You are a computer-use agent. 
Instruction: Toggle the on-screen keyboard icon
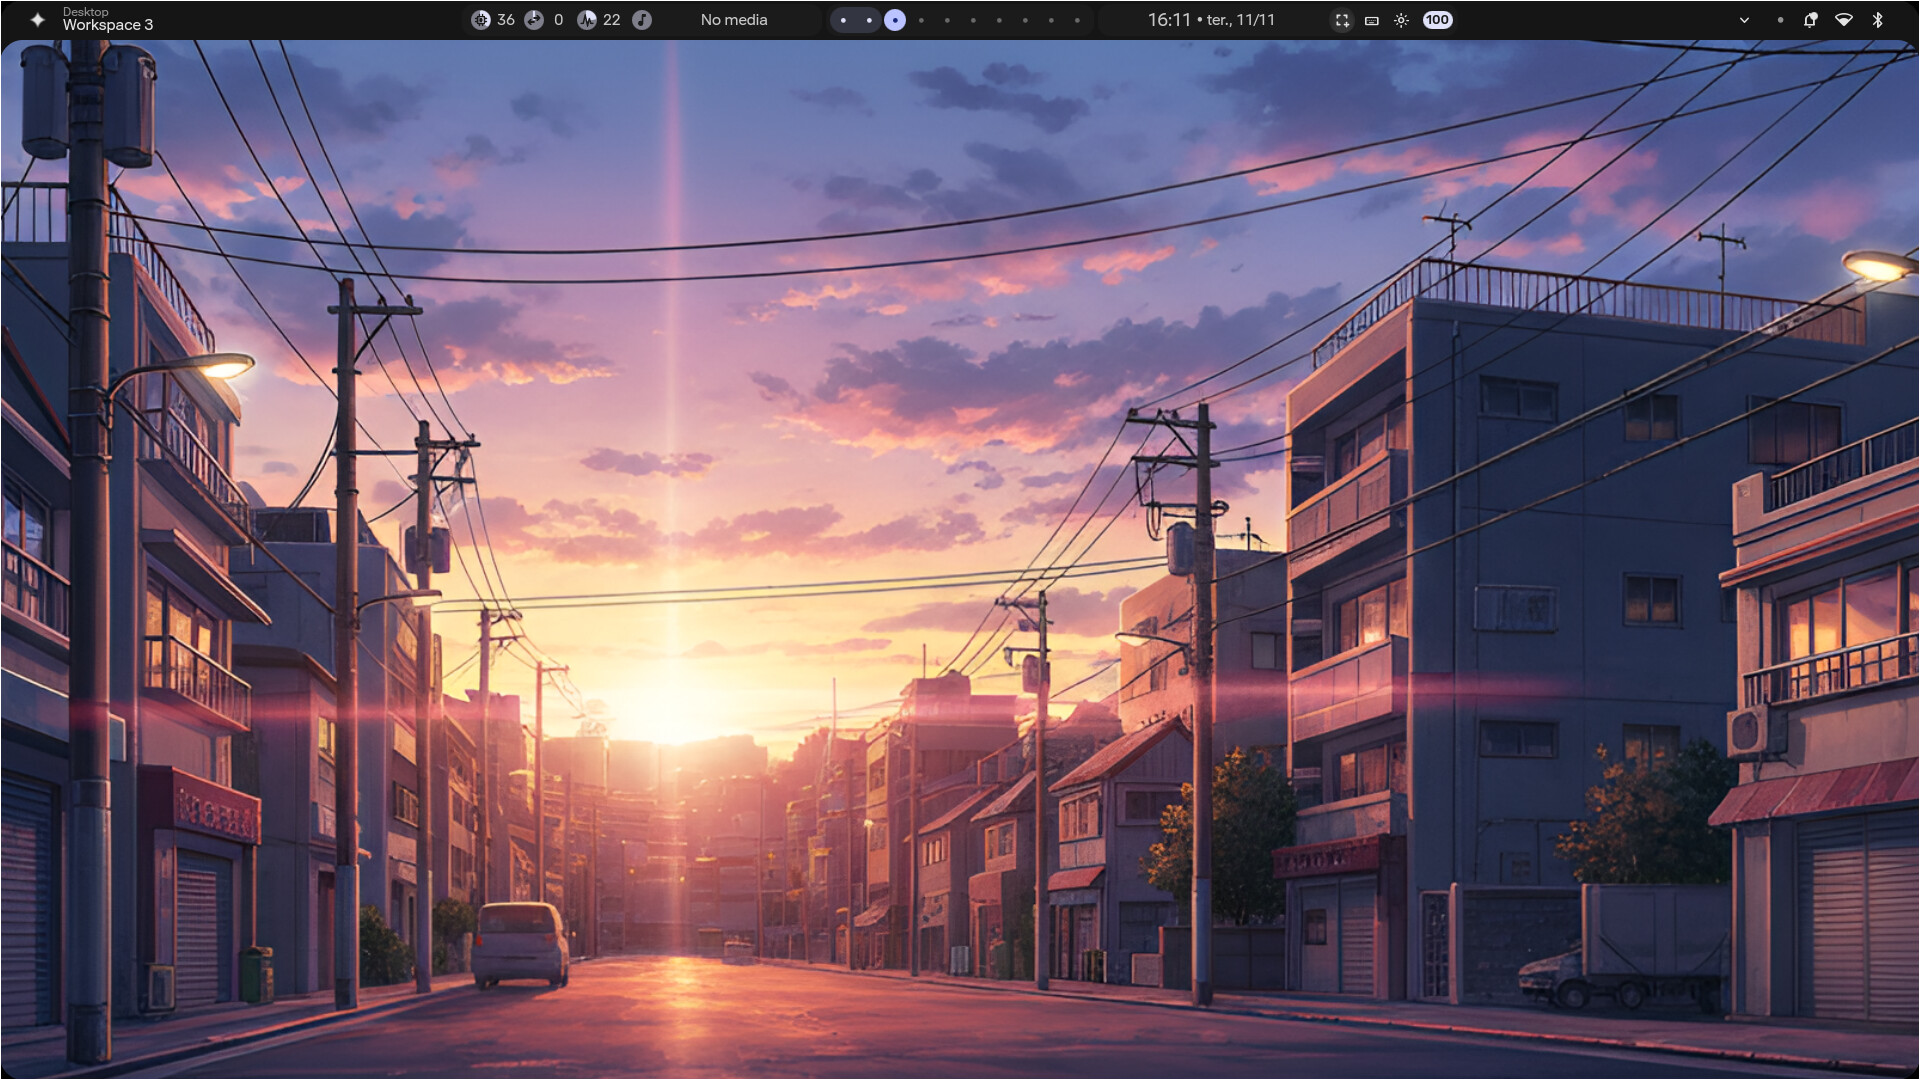1372,20
